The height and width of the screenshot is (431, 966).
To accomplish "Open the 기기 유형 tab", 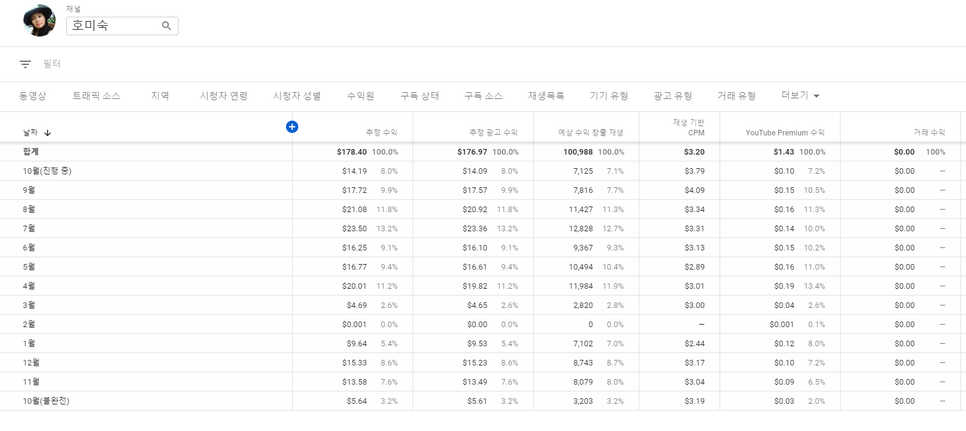I will click(x=608, y=96).
